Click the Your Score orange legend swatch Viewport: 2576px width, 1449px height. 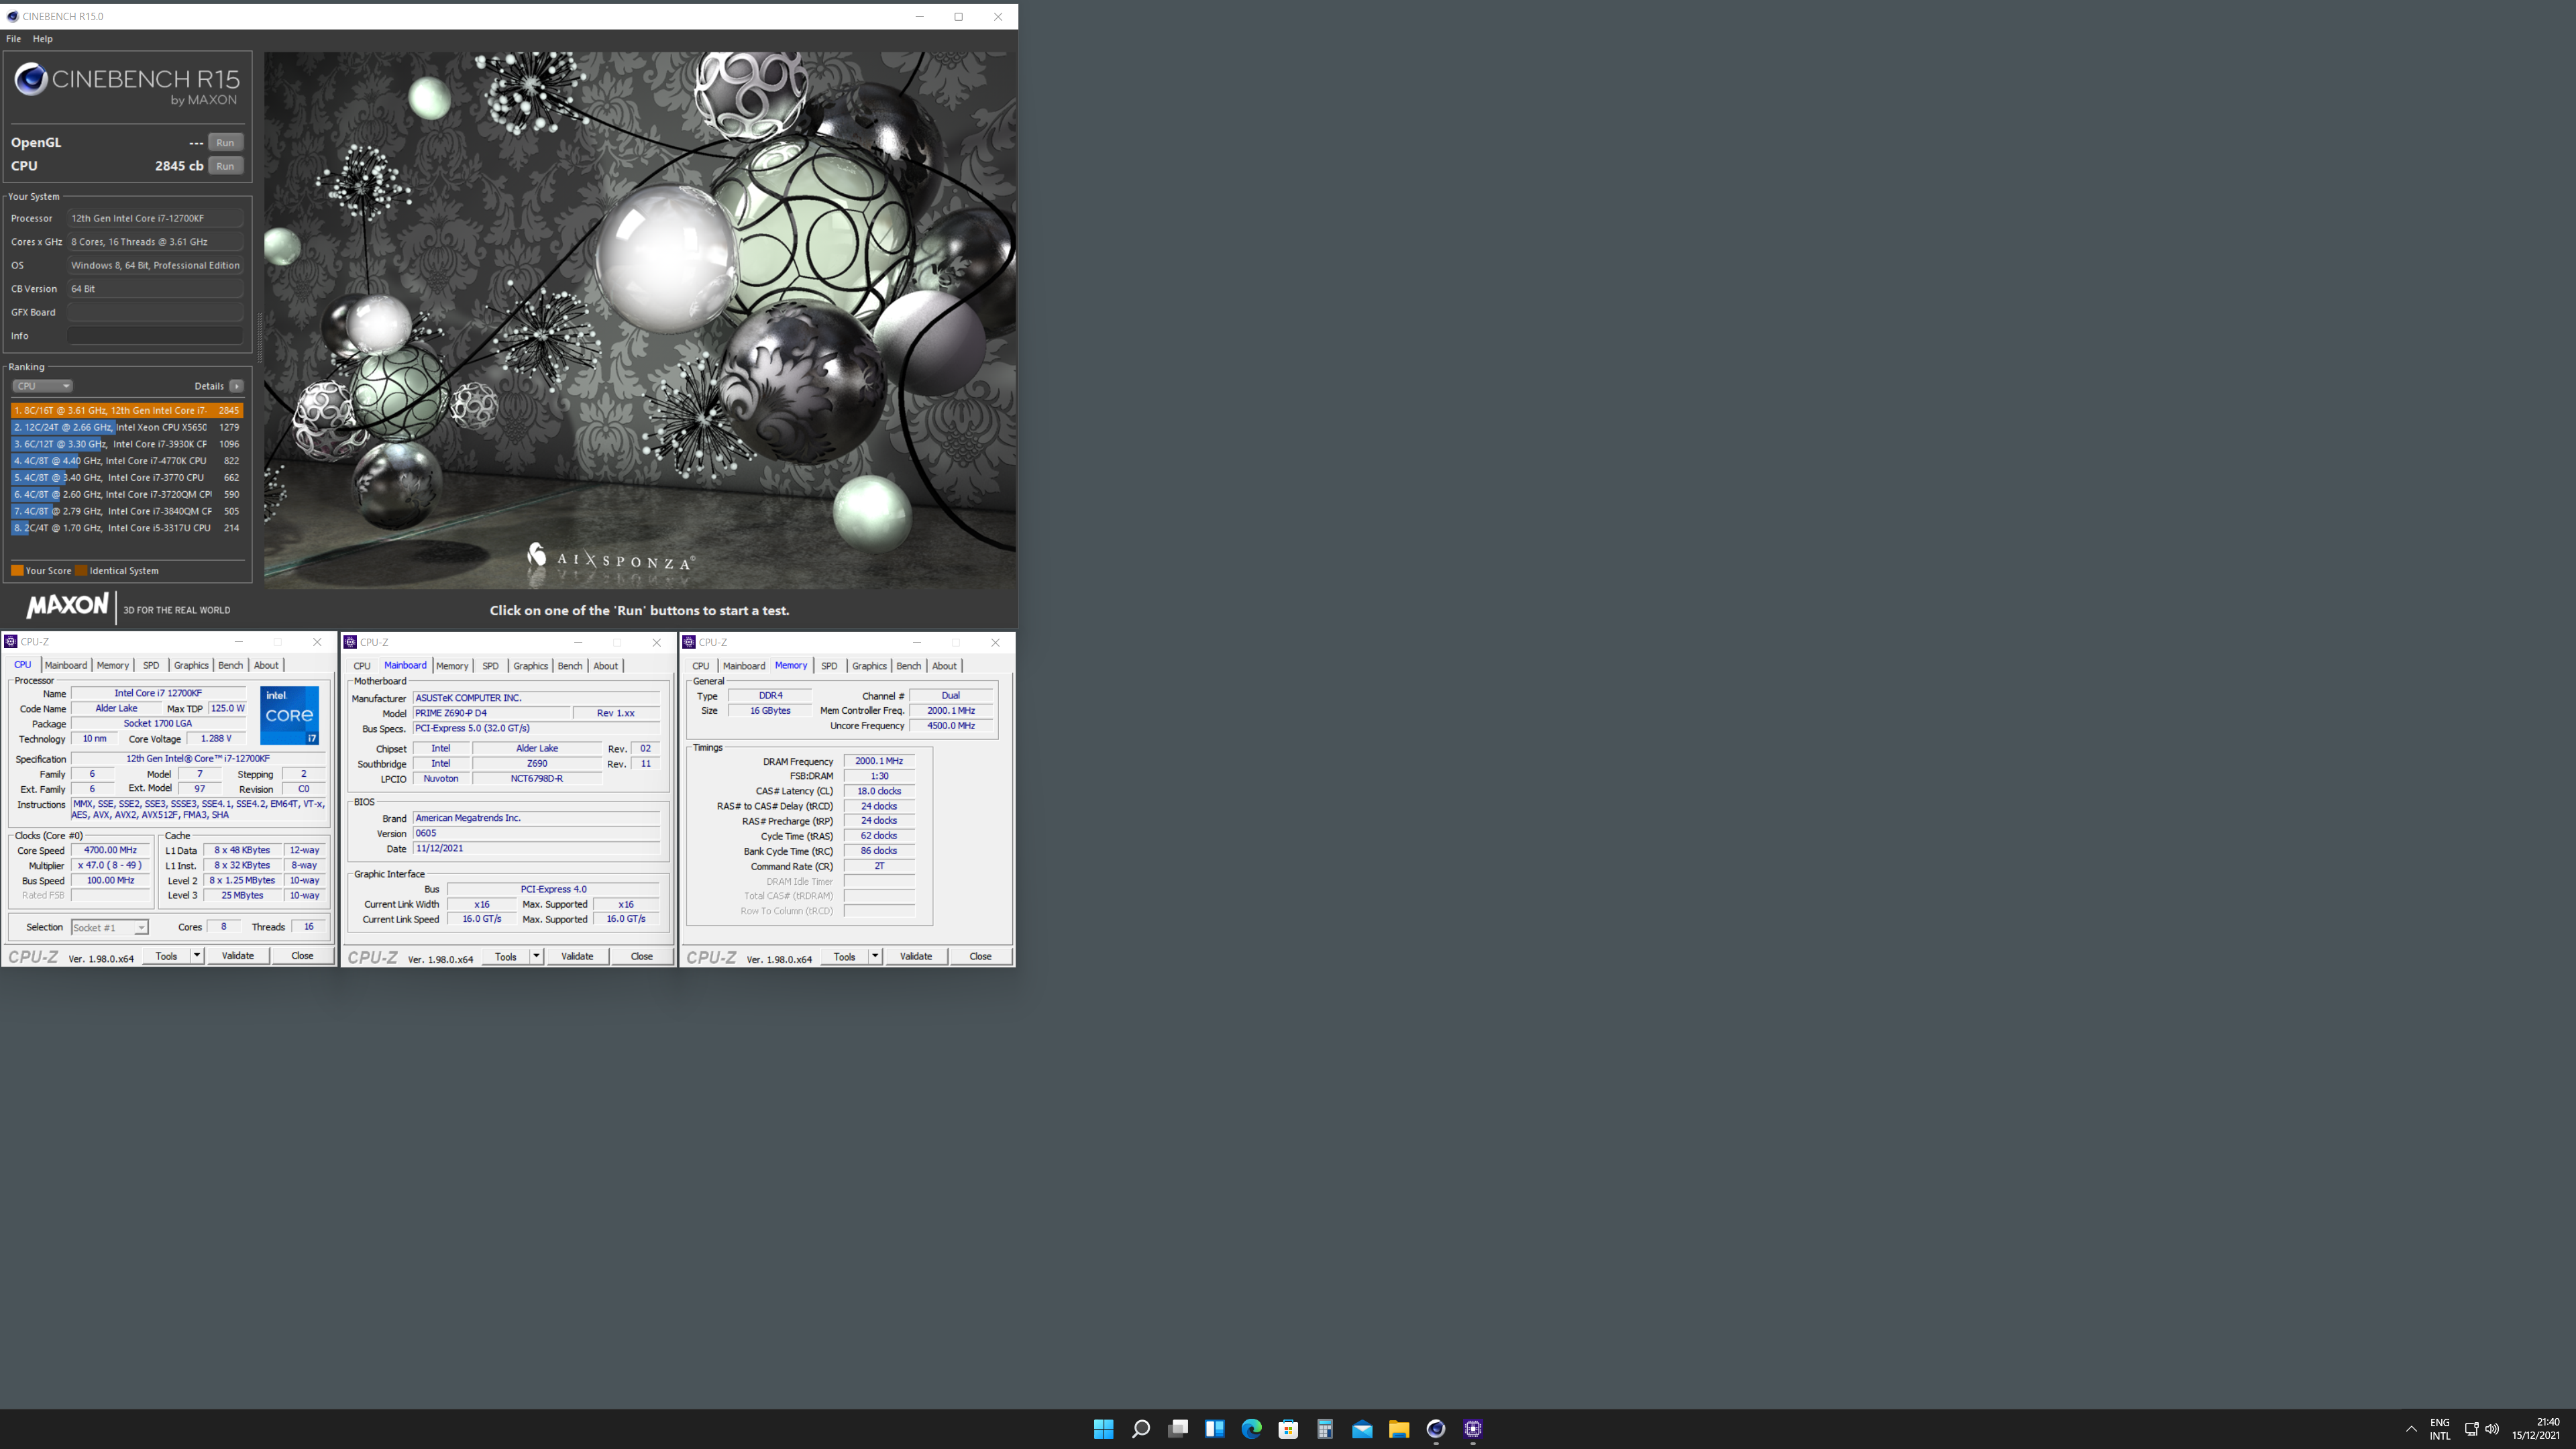17,571
